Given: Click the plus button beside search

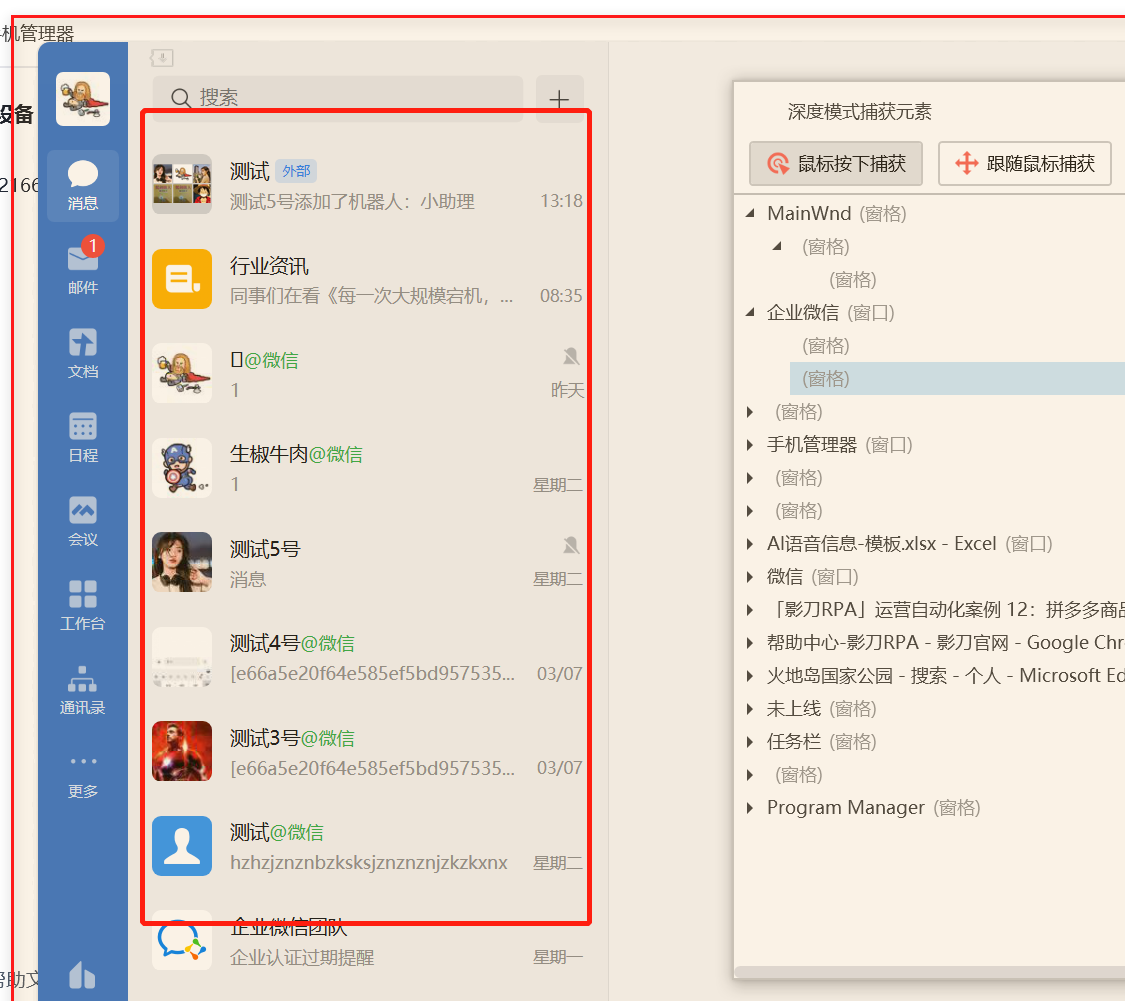Looking at the screenshot, I should tap(560, 99).
